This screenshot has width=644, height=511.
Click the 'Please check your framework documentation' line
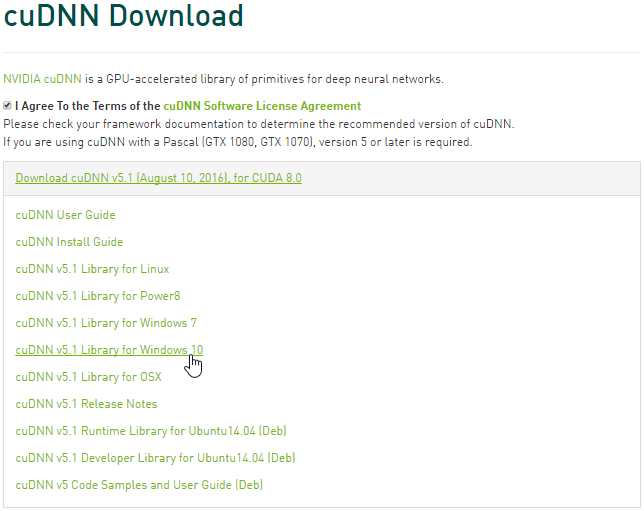(x=259, y=124)
